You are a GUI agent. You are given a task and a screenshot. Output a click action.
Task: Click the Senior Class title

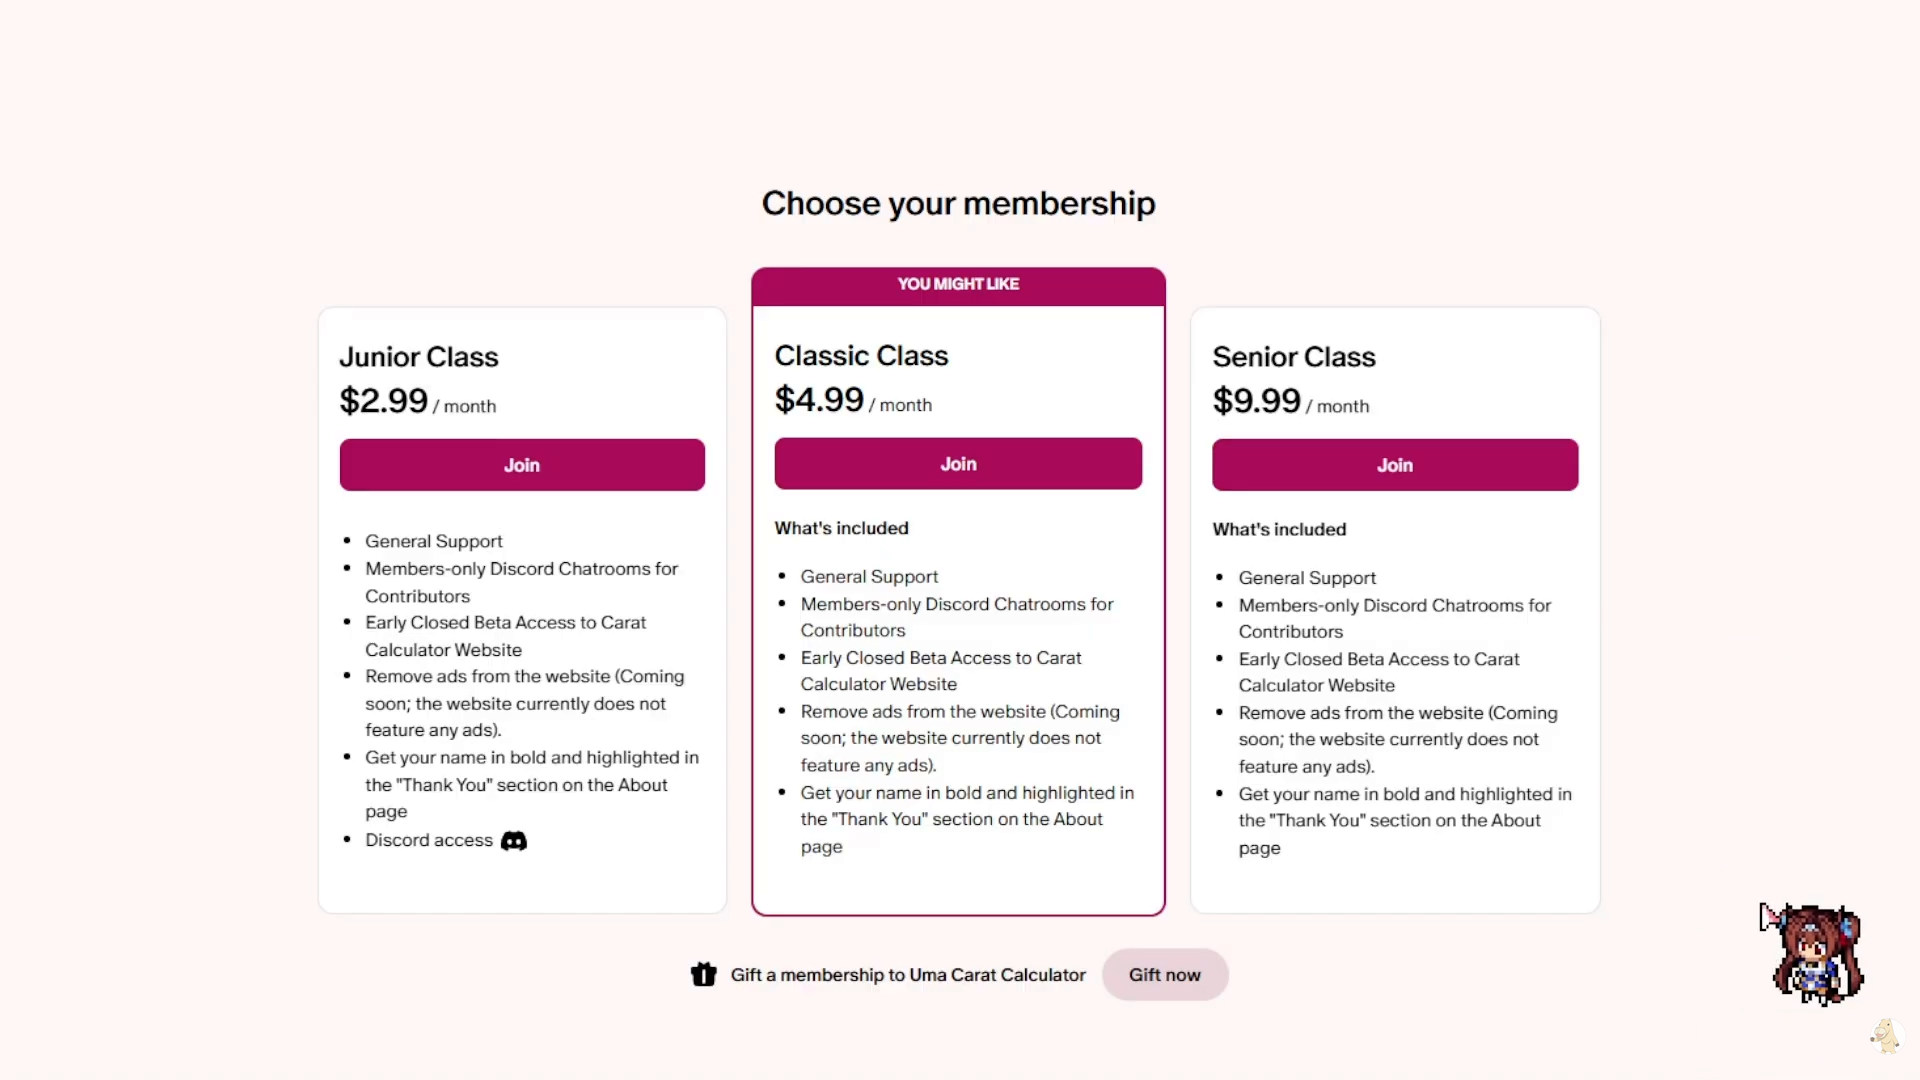click(x=1294, y=357)
